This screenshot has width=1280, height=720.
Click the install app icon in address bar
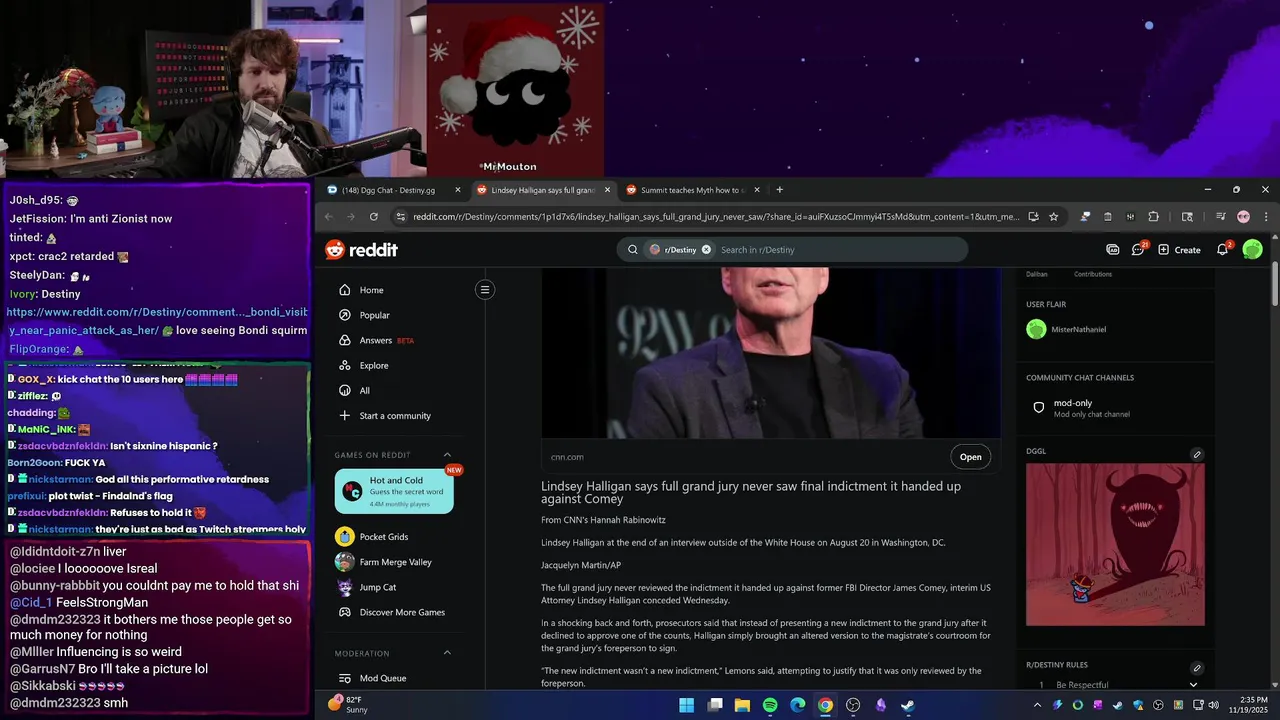1033,217
